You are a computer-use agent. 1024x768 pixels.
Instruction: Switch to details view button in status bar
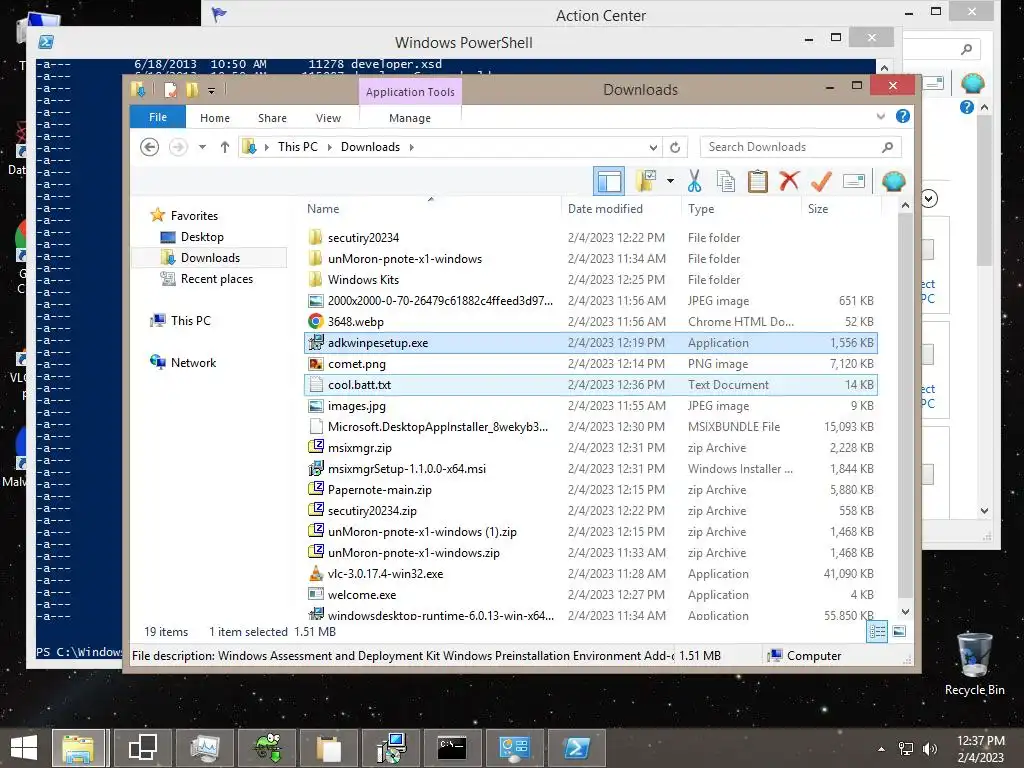(x=877, y=631)
